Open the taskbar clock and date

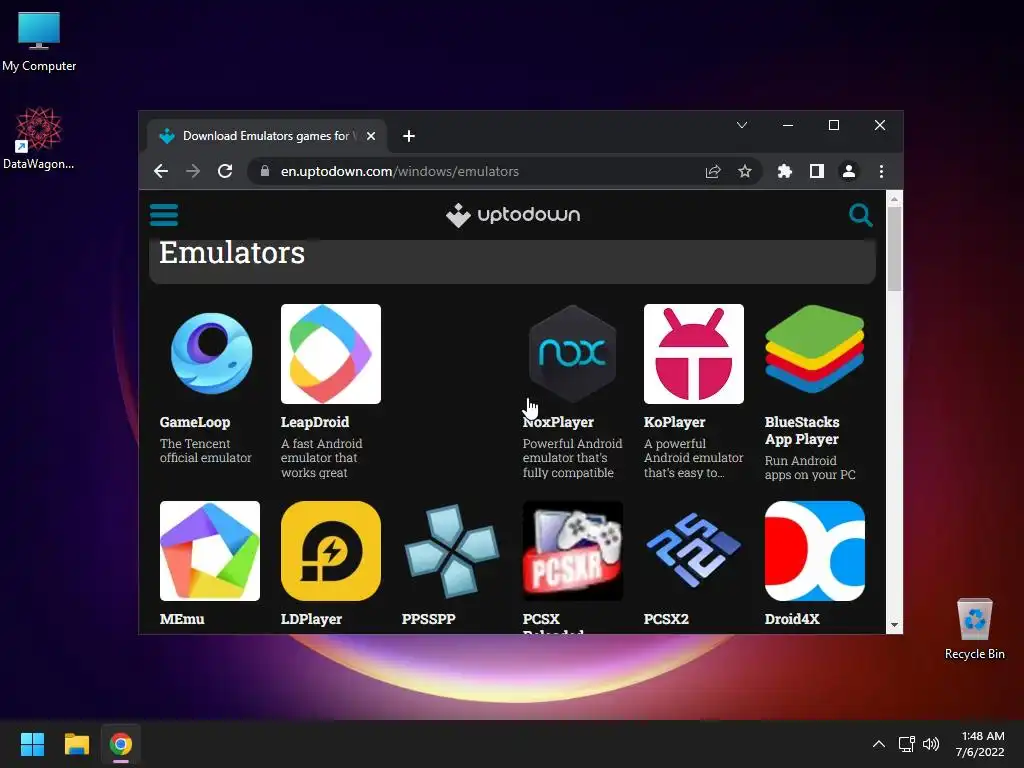point(980,744)
